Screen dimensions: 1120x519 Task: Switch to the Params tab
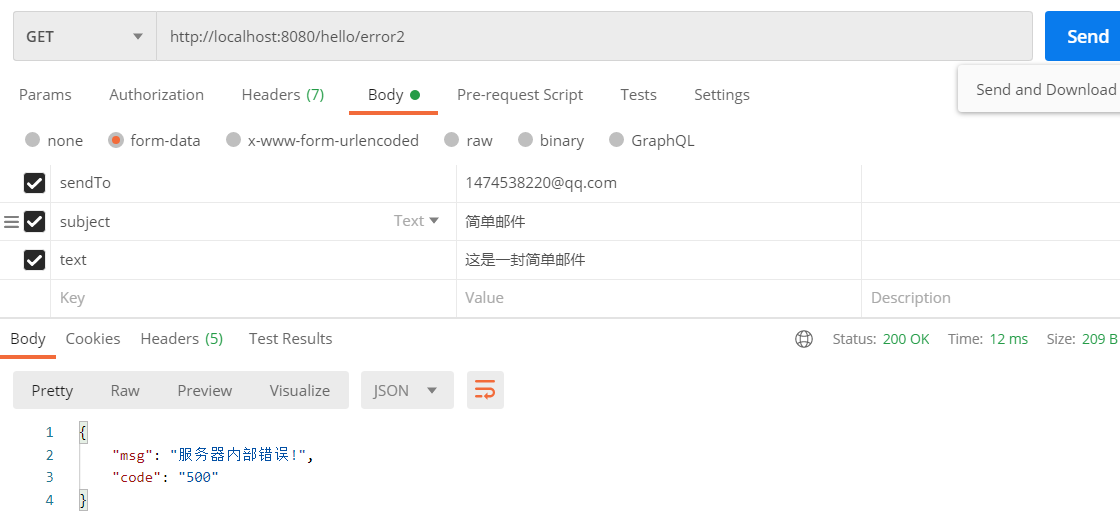click(x=45, y=95)
